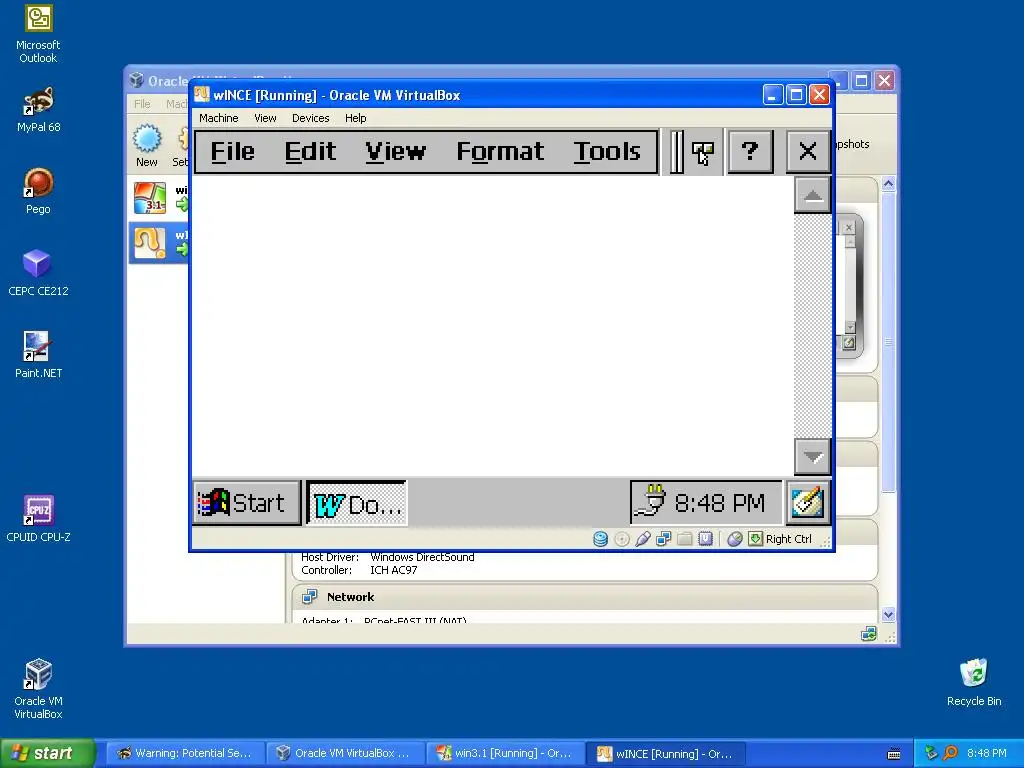The image size is (1024, 768).
Task: Open the VM window's View menu
Action: point(265,118)
